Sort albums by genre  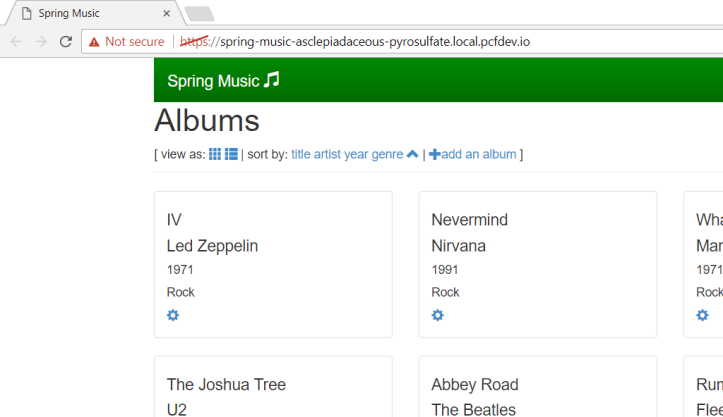(387, 154)
